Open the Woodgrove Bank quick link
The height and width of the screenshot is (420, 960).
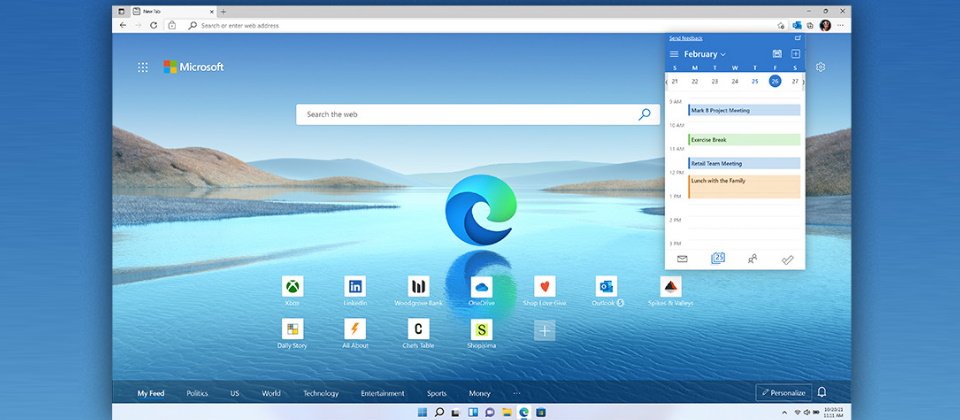(419, 286)
